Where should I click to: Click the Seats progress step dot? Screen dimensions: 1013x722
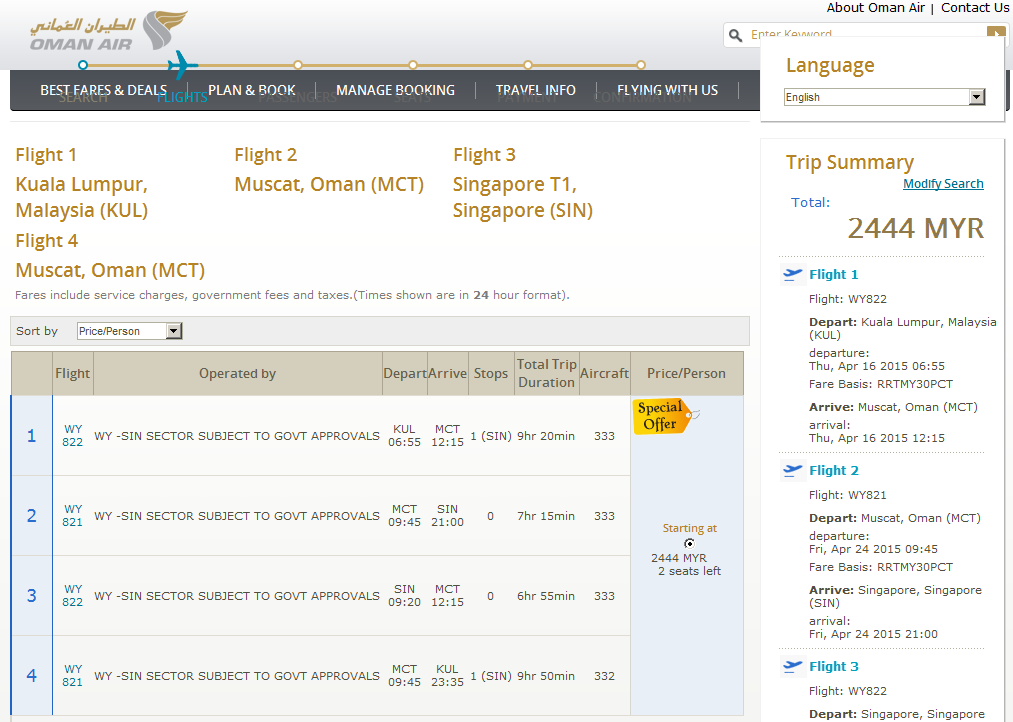tap(413, 65)
